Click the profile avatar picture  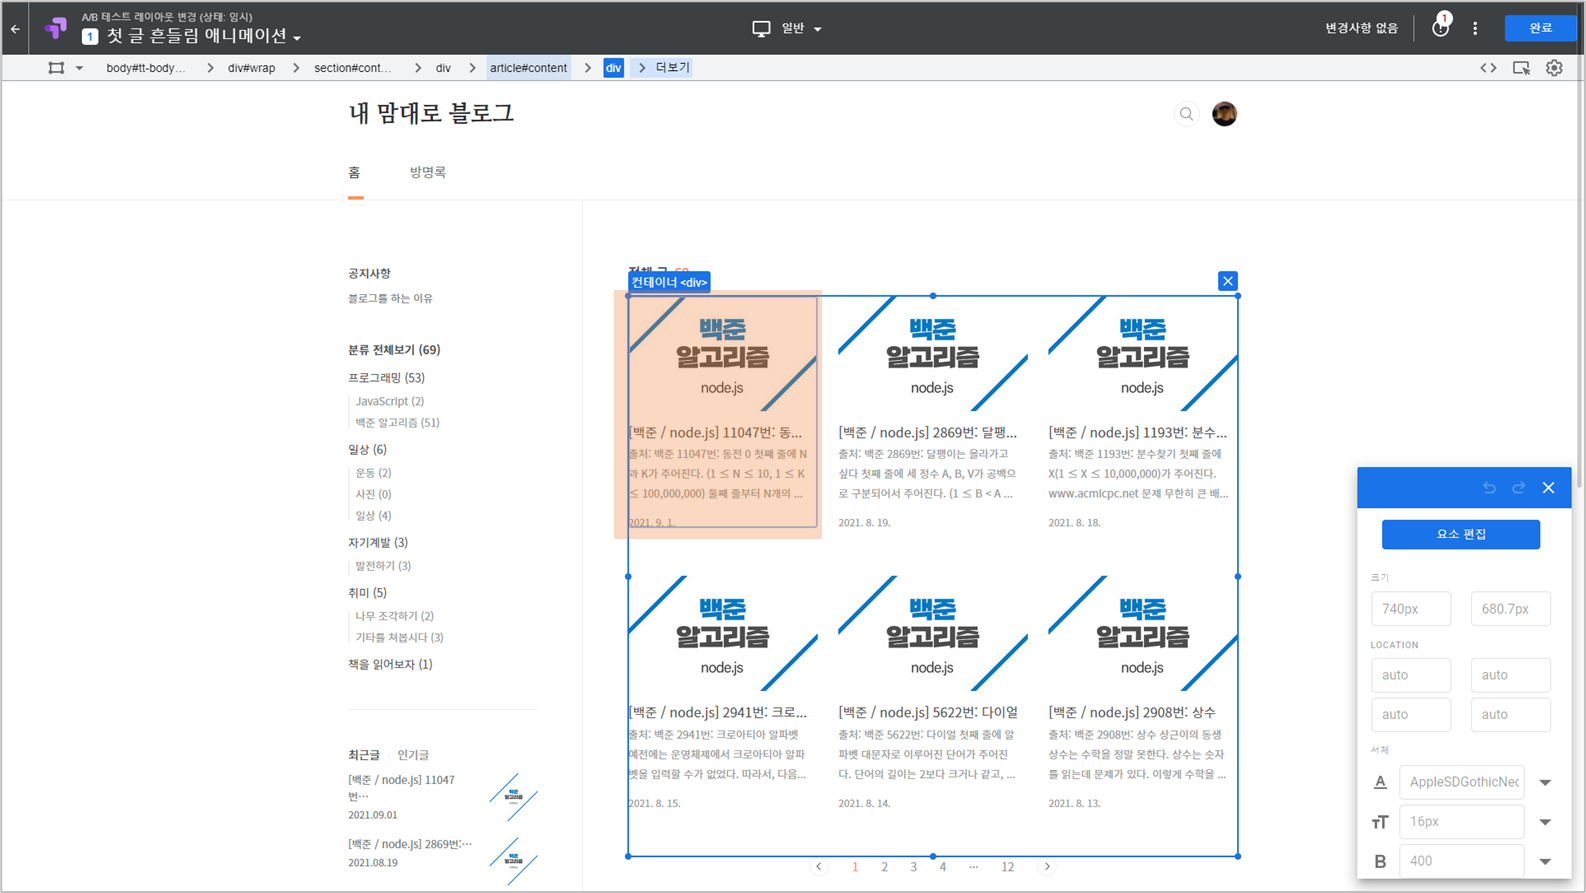click(x=1224, y=114)
